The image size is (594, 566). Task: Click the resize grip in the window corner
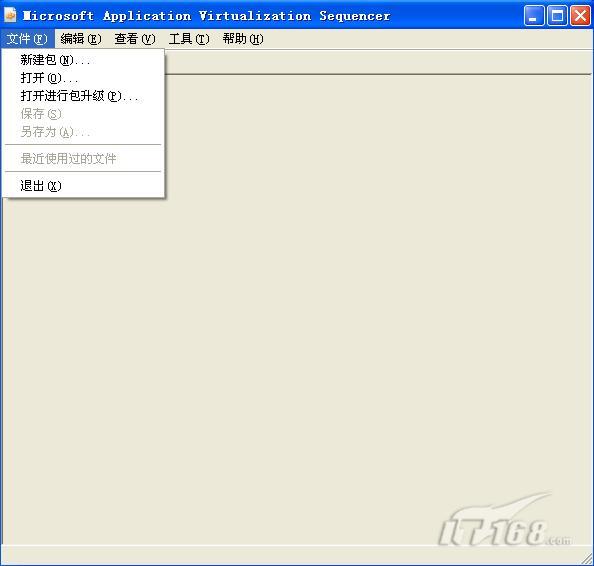pos(586,558)
